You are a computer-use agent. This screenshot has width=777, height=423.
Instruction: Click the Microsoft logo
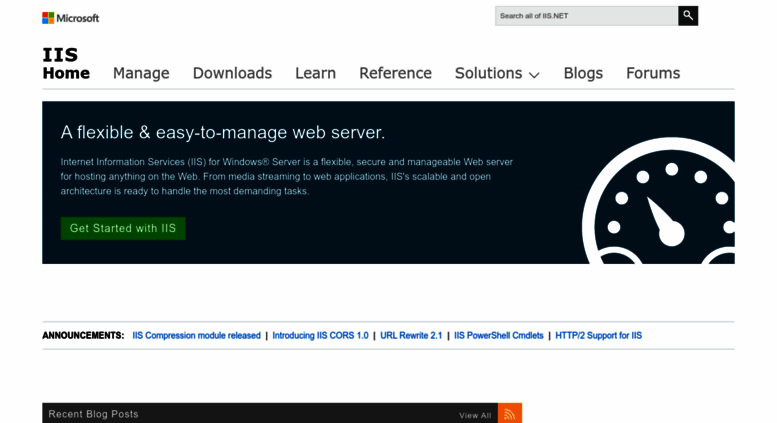tap(70, 18)
